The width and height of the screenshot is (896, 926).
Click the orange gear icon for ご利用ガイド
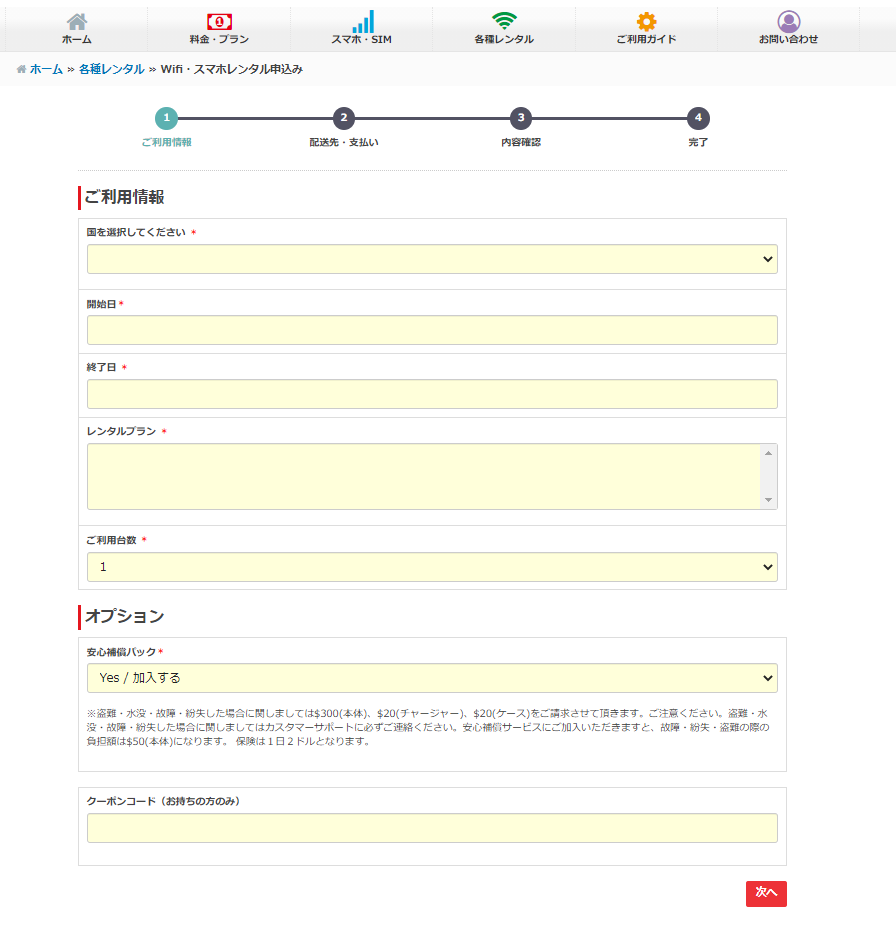[x=646, y=22]
